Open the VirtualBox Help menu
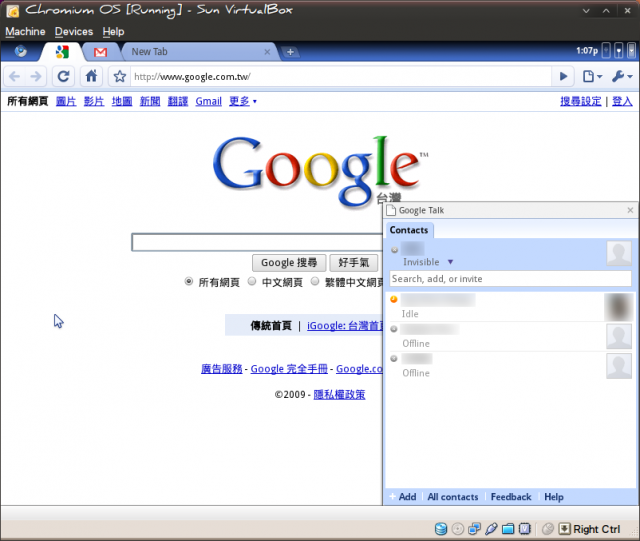This screenshot has width=640, height=541. (113, 31)
